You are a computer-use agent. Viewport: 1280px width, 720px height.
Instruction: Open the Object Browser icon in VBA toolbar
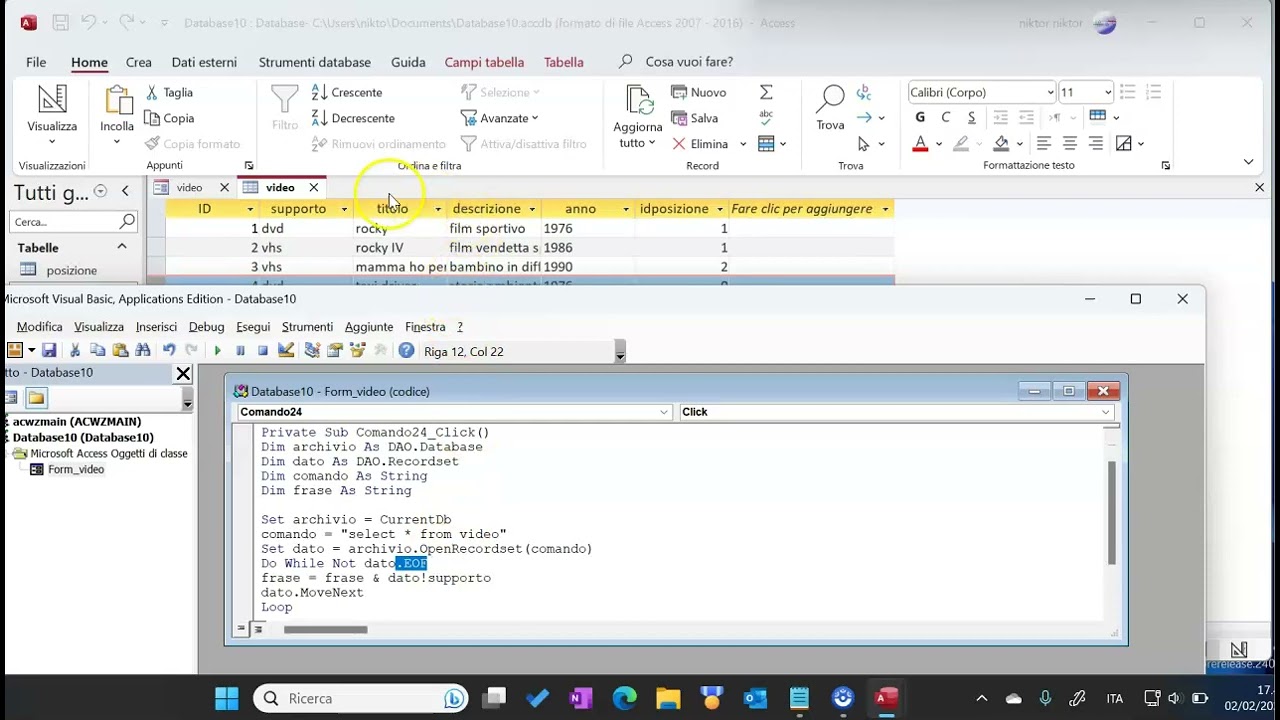358,350
